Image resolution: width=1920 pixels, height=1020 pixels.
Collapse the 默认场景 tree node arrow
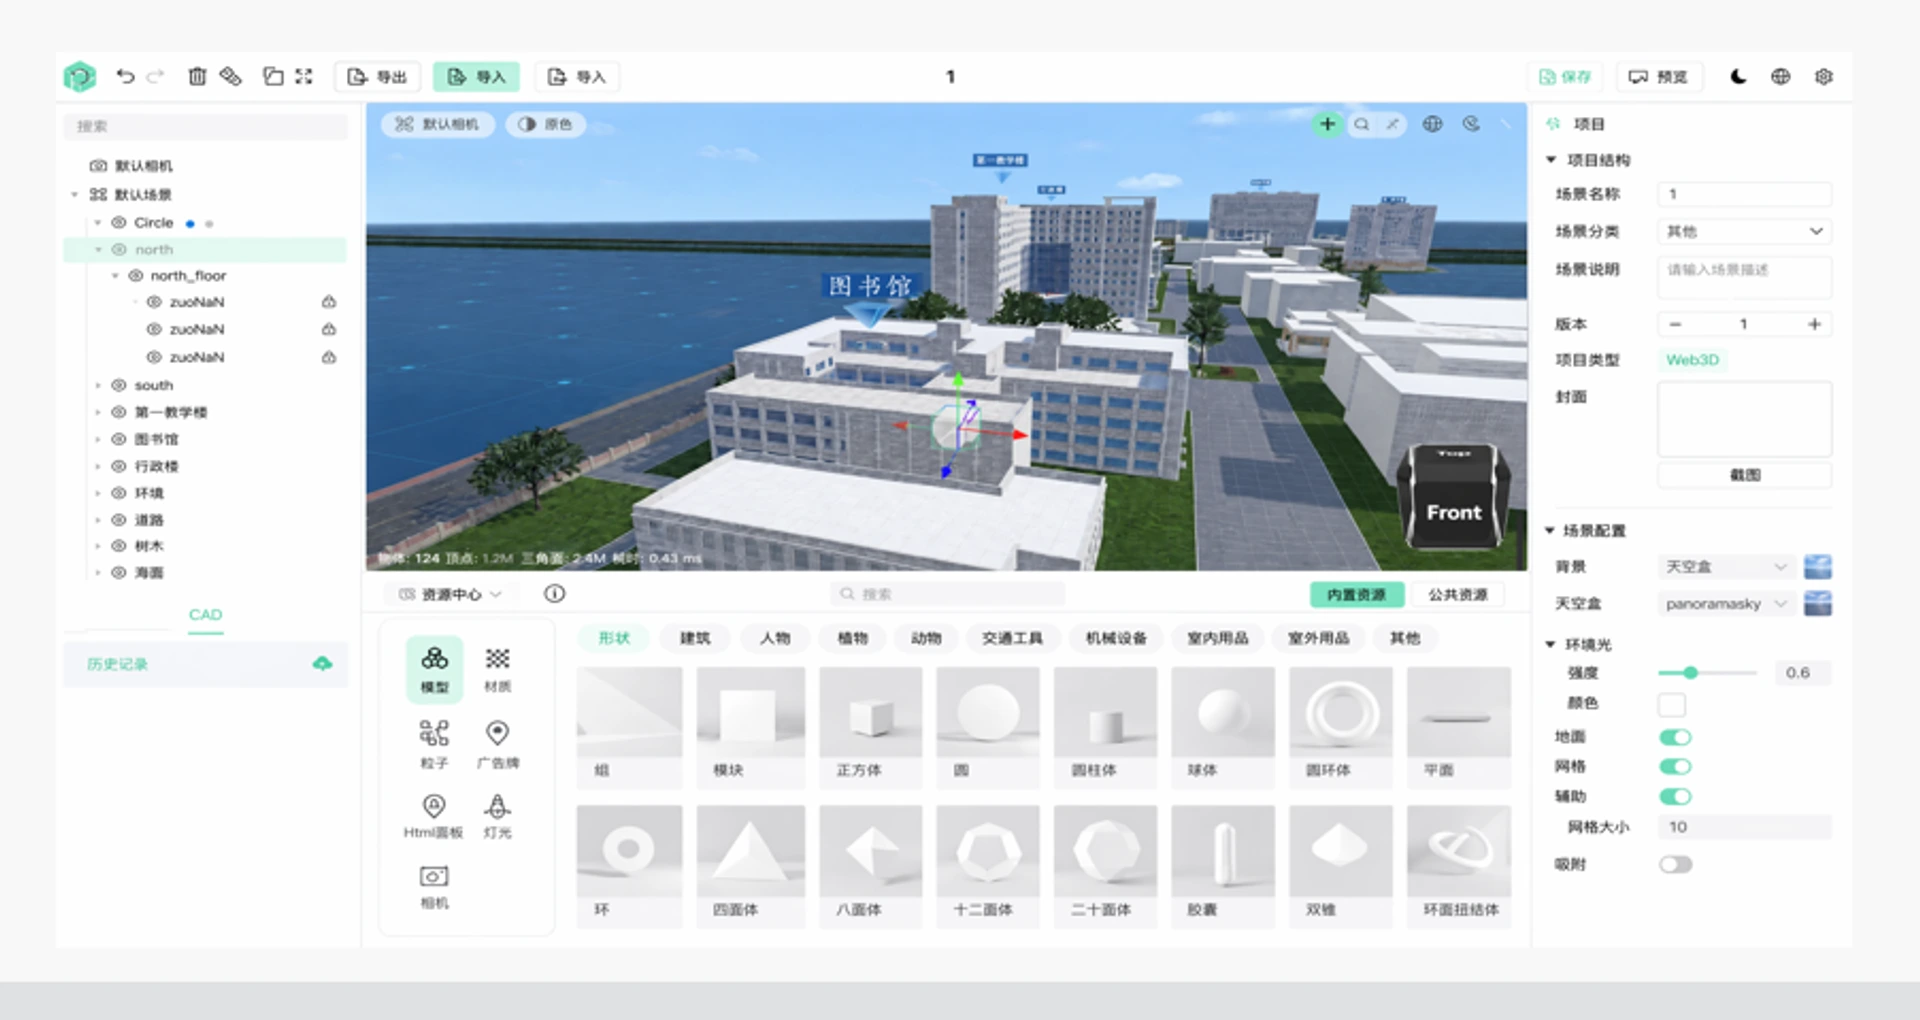[75, 195]
